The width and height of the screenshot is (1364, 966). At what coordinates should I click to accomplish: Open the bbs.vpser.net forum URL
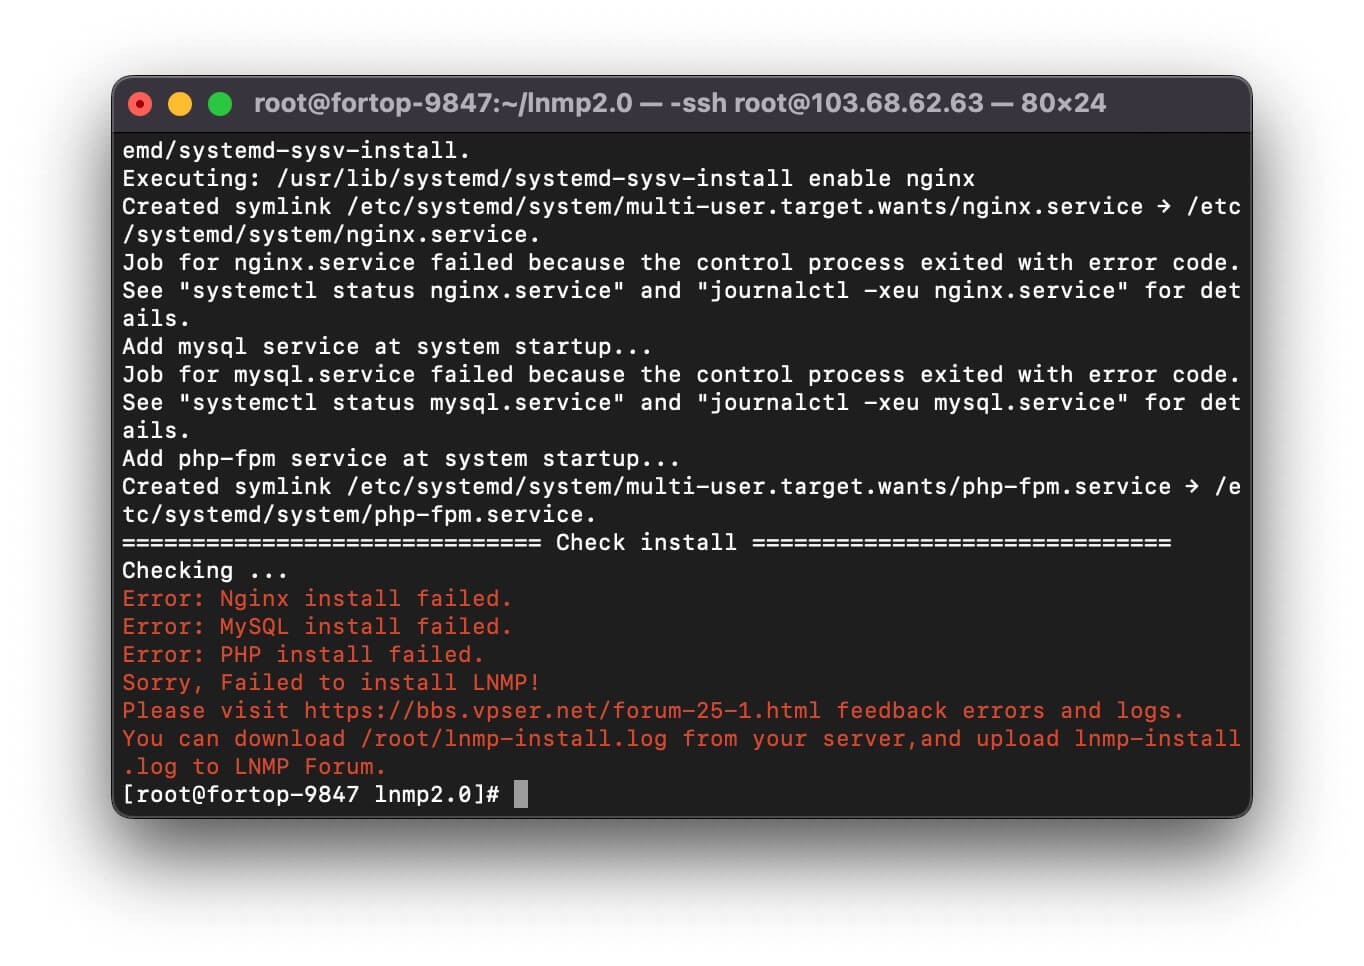tap(562, 711)
